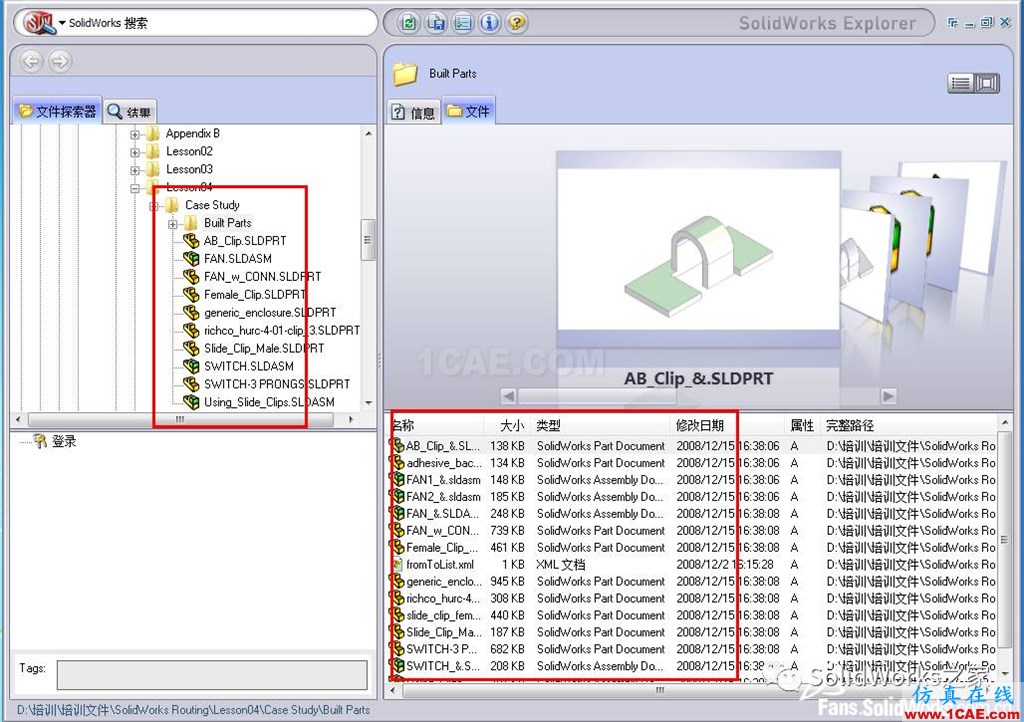The image size is (1024, 722).
Task: Open the 文件 tab
Action: (x=468, y=111)
